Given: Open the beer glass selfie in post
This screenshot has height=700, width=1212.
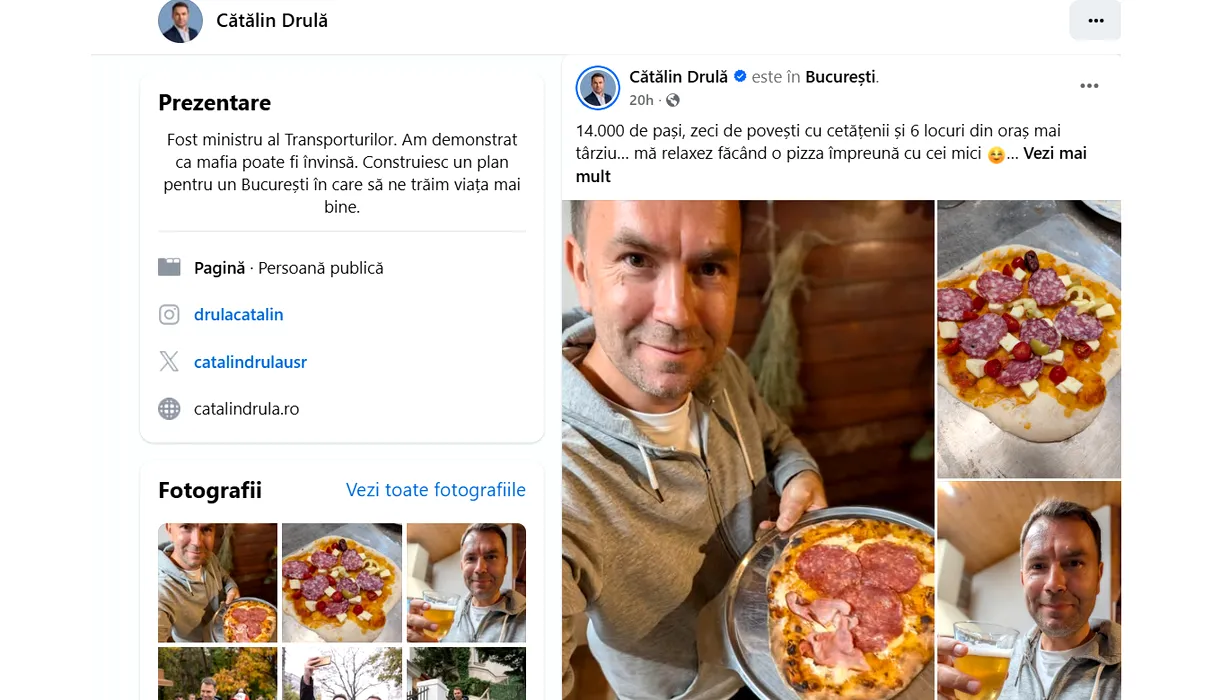Looking at the screenshot, I should (x=1028, y=590).
